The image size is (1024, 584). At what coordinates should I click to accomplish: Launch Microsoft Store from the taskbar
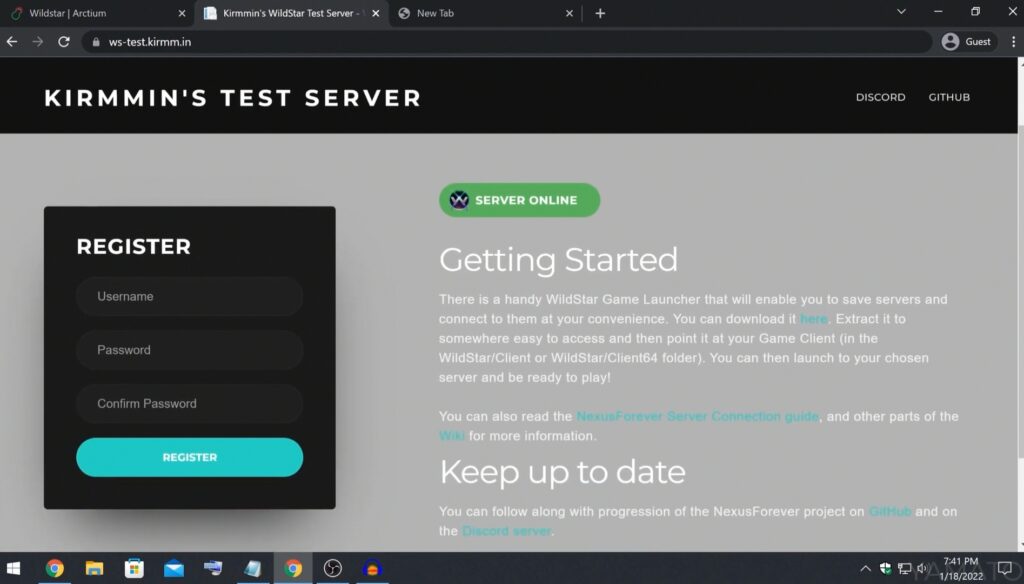[134, 568]
